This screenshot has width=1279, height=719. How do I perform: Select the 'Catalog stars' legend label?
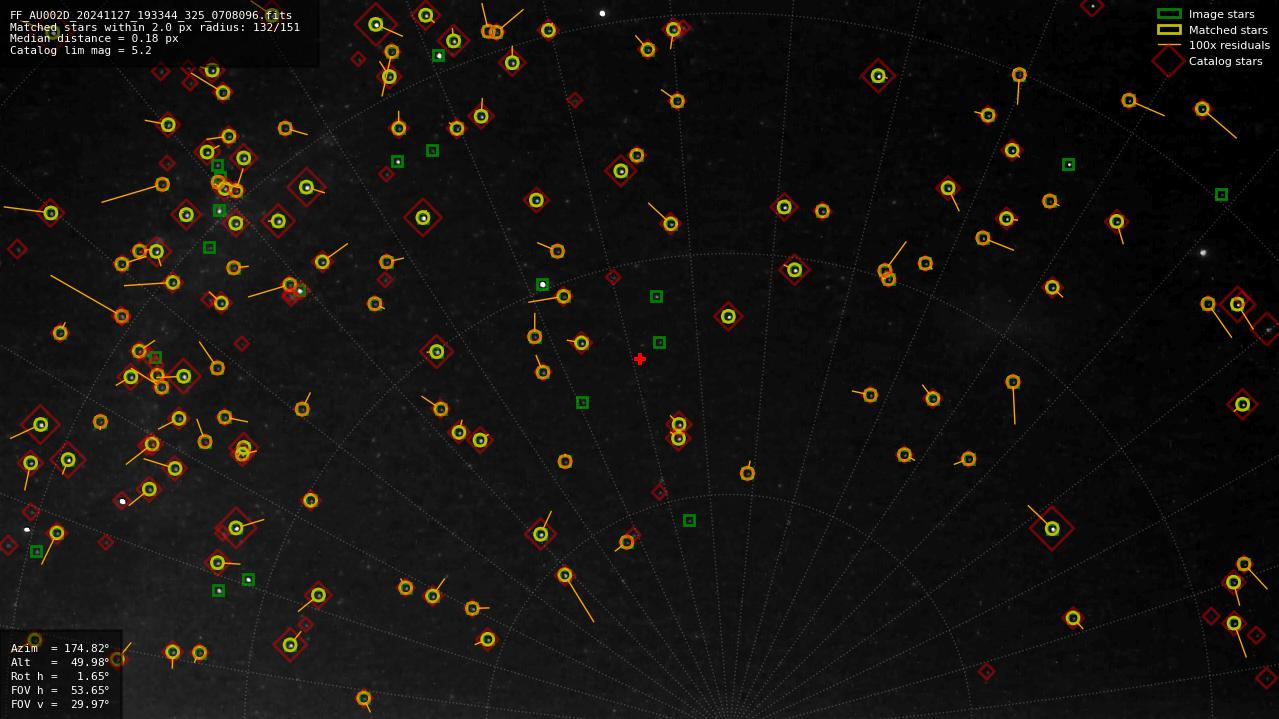pyautogui.click(x=1225, y=61)
